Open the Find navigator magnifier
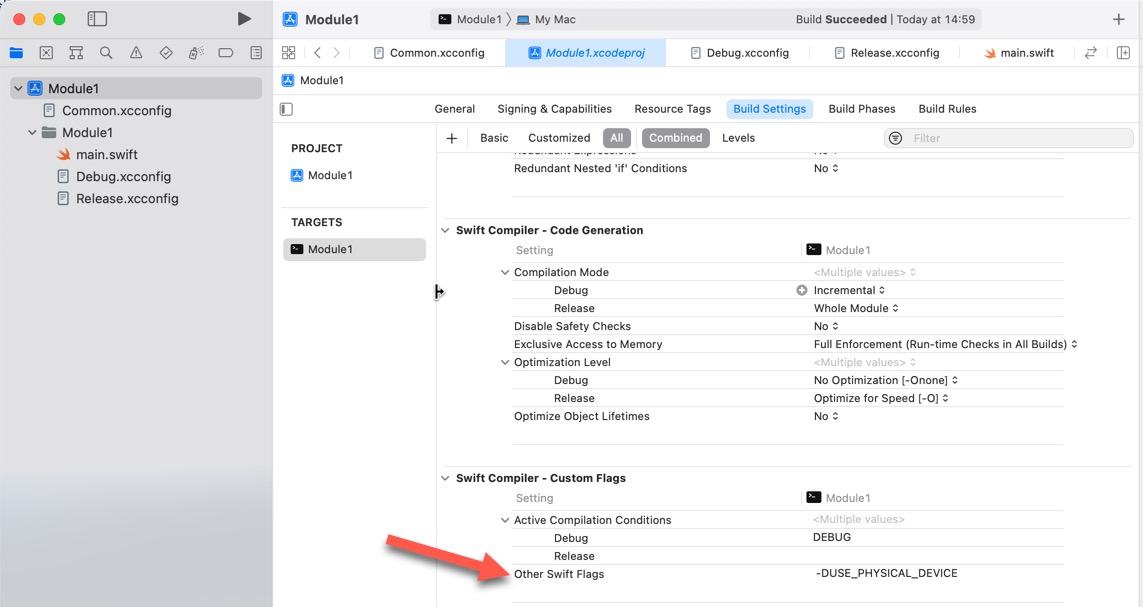Screen dimensions: 1143x607 coord(106,52)
